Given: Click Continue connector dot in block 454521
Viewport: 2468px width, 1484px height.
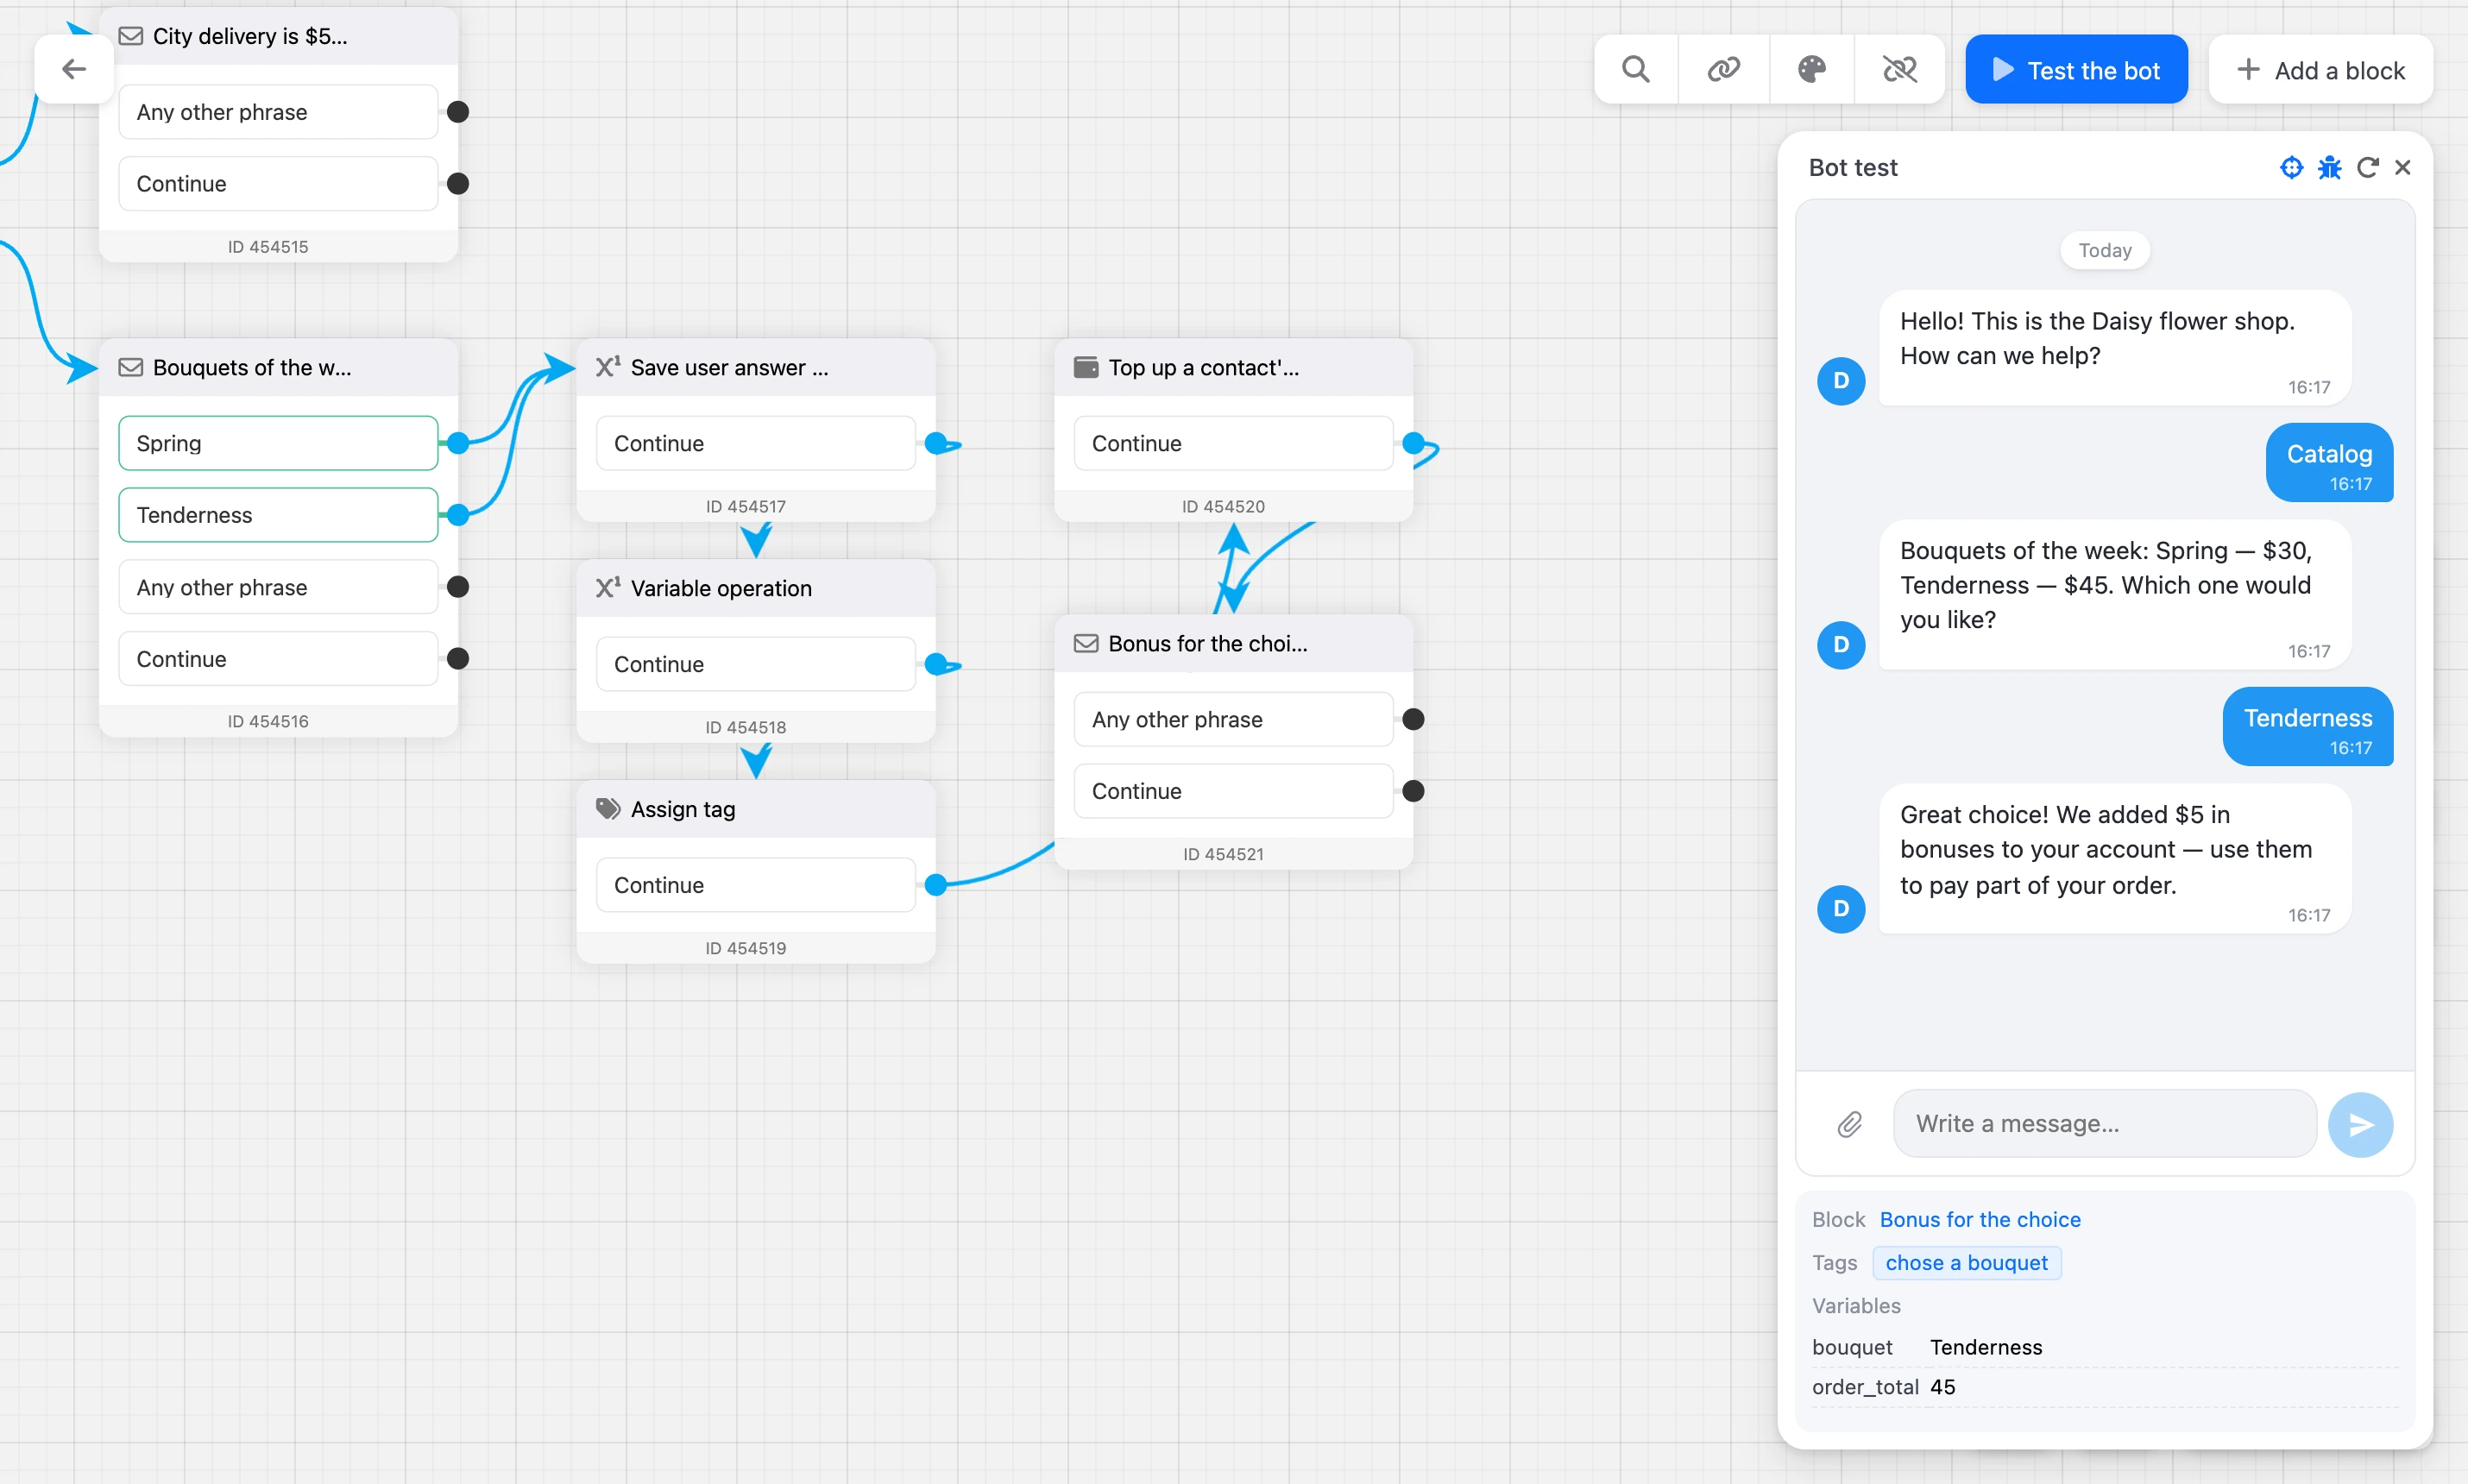Looking at the screenshot, I should pos(1413,791).
